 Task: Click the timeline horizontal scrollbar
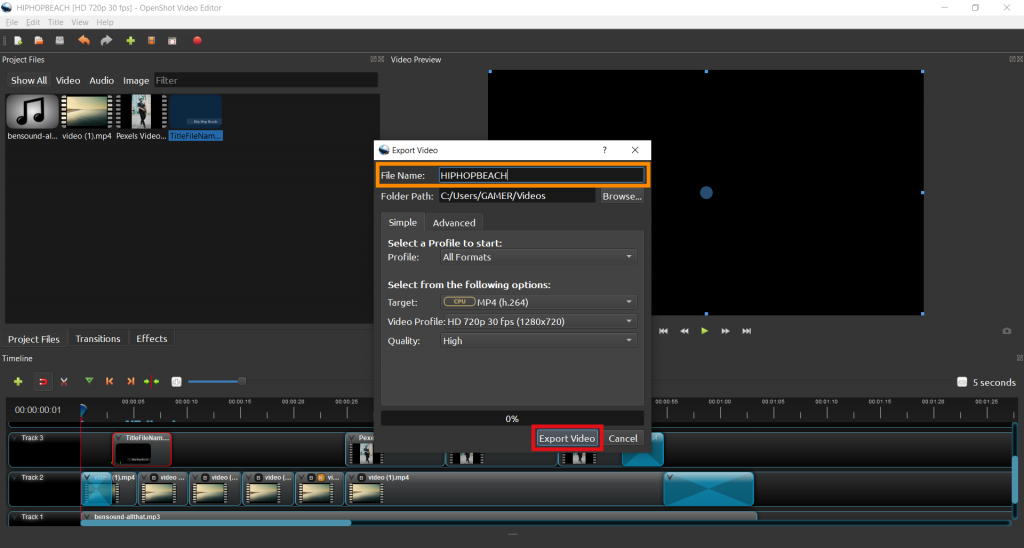(x=216, y=523)
